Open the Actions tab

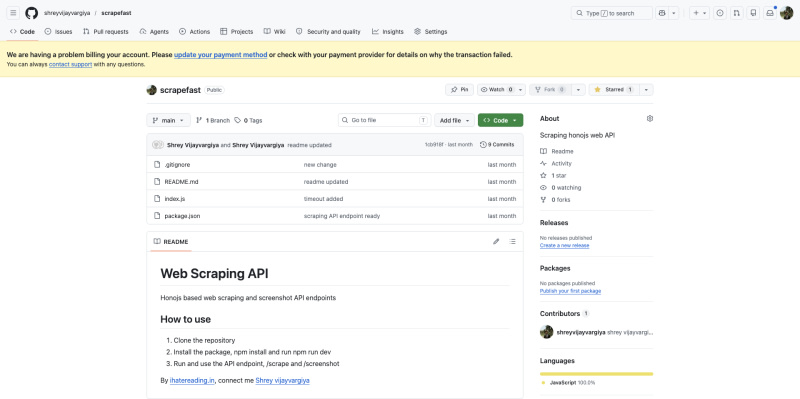point(194,32)
